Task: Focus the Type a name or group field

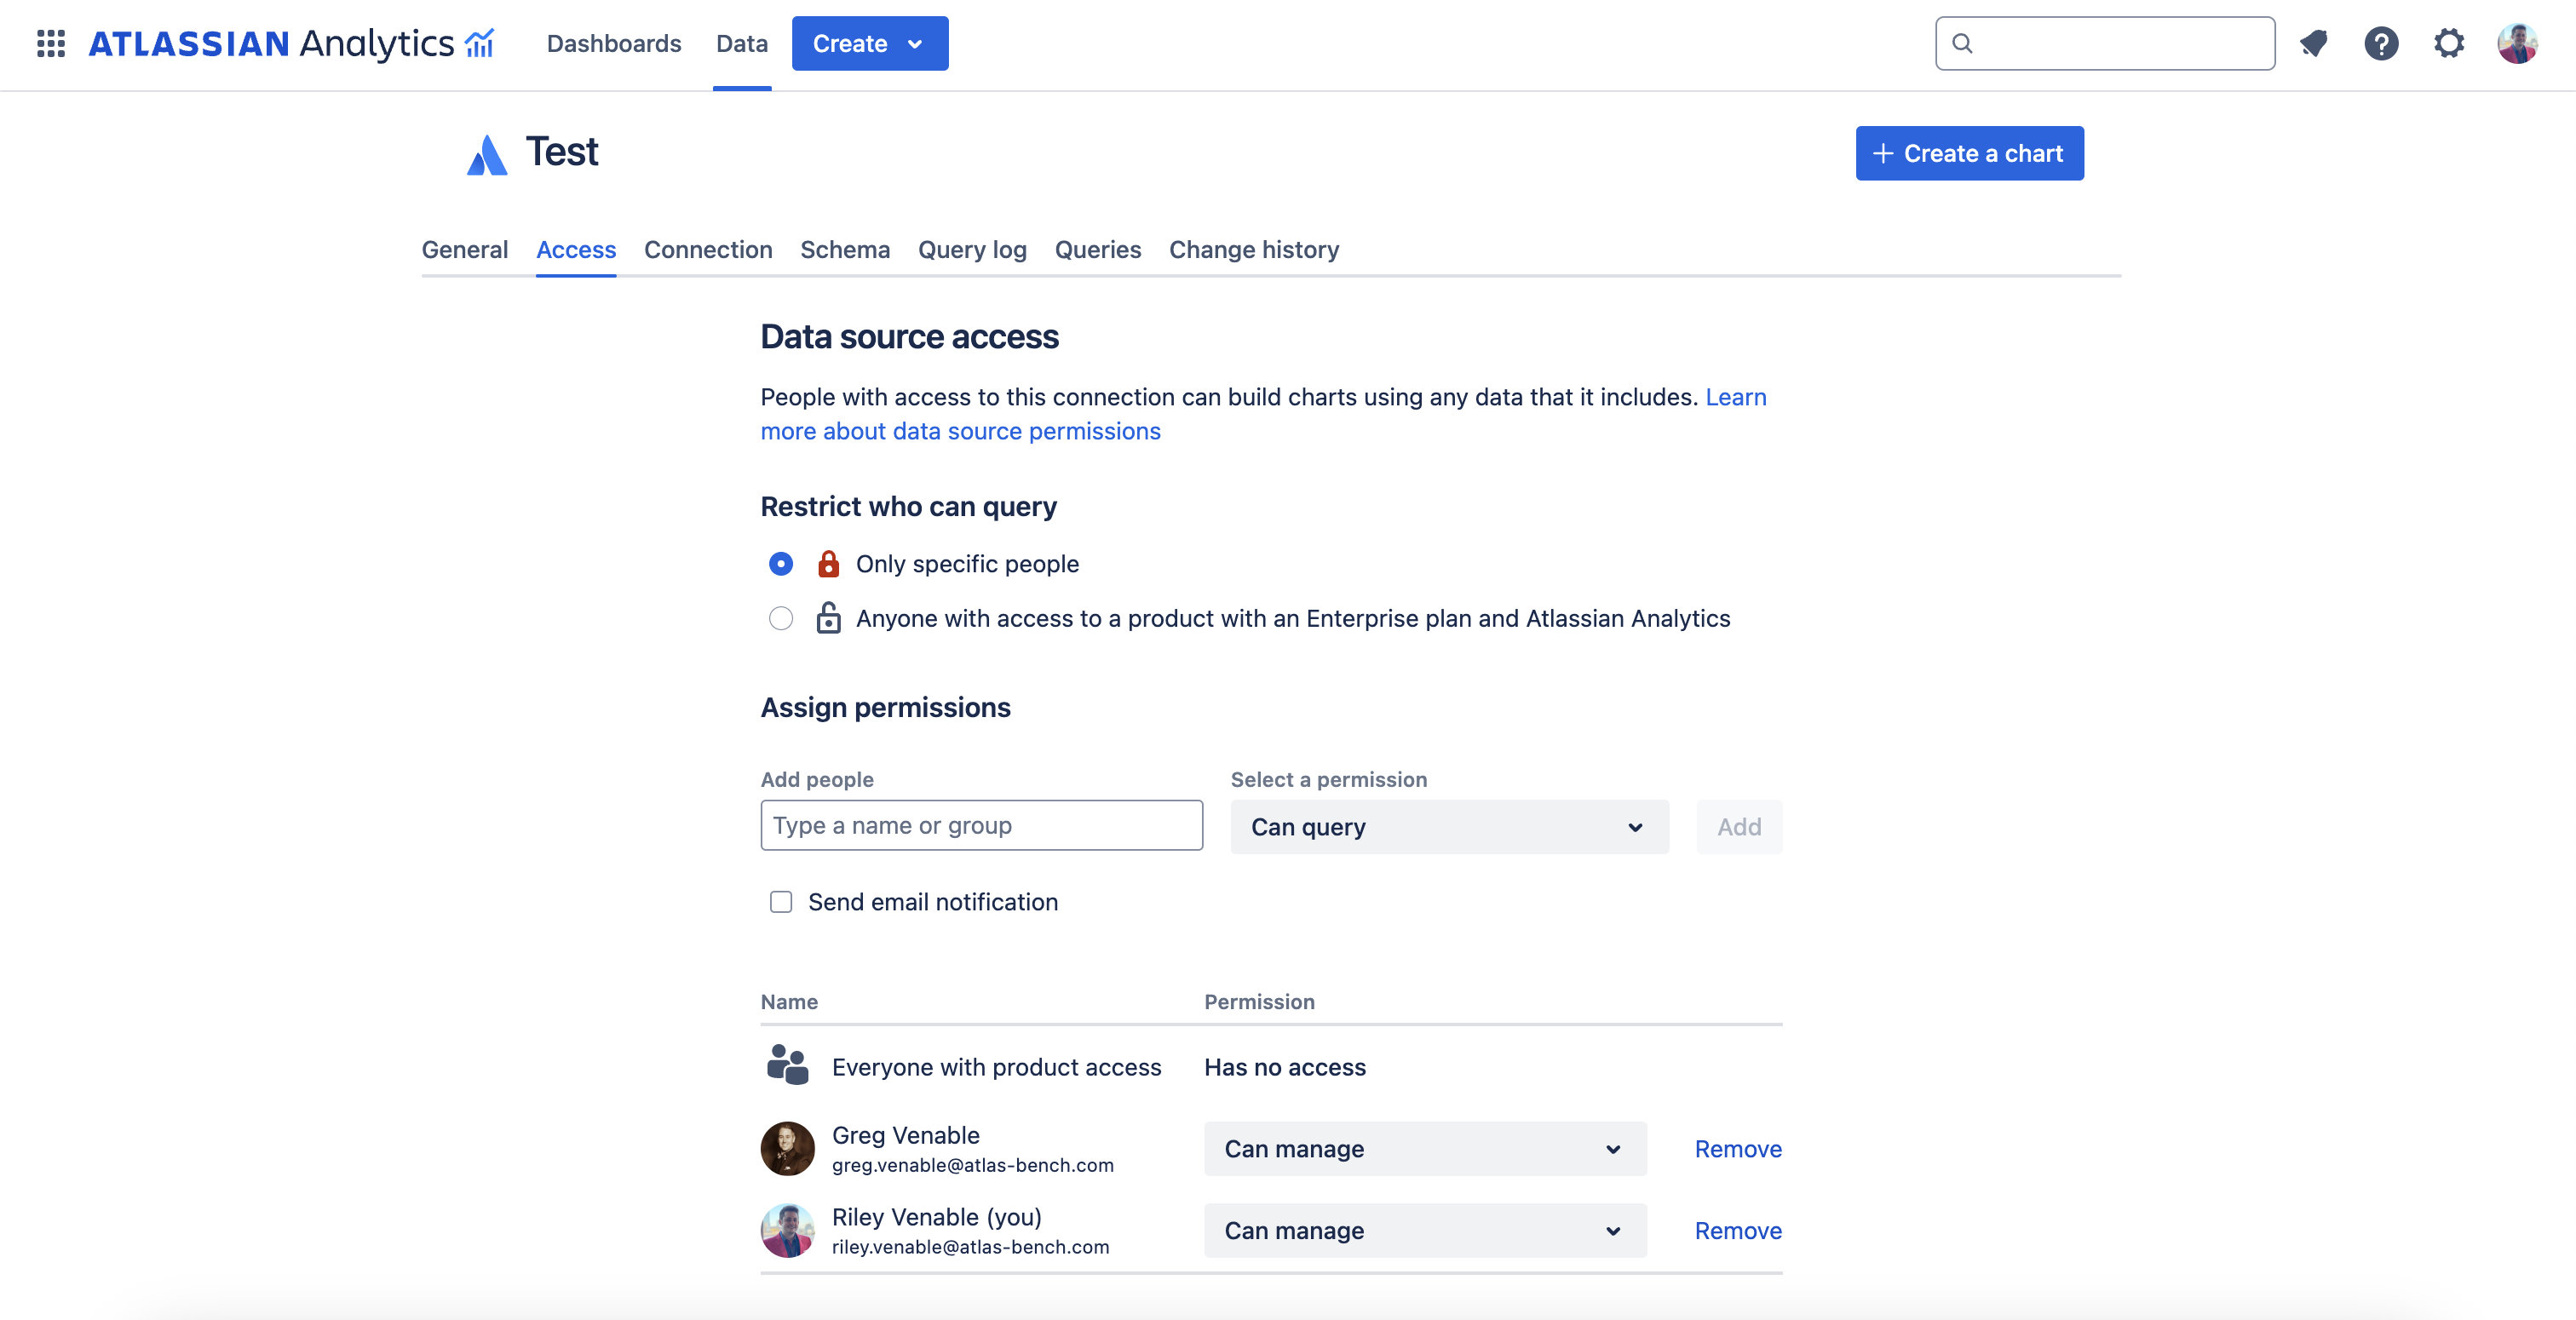Action: [982, 825]
